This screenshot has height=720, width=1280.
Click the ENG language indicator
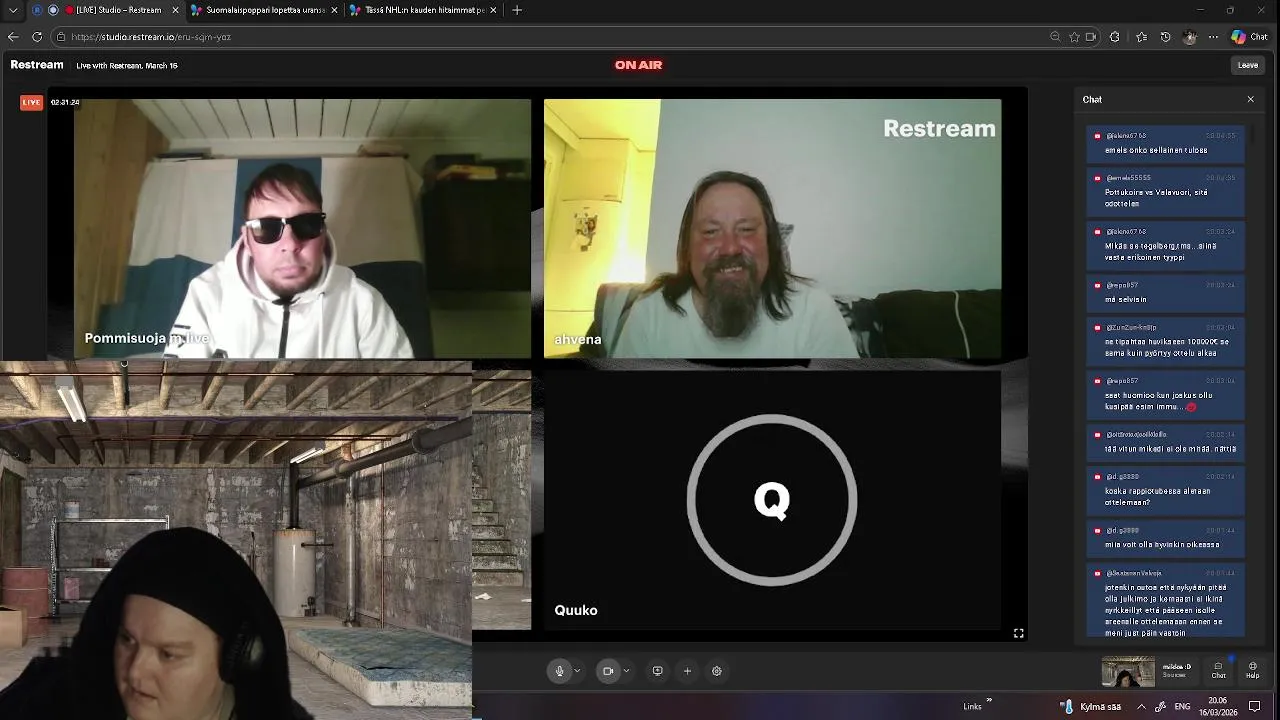[x=1181, y=706]
